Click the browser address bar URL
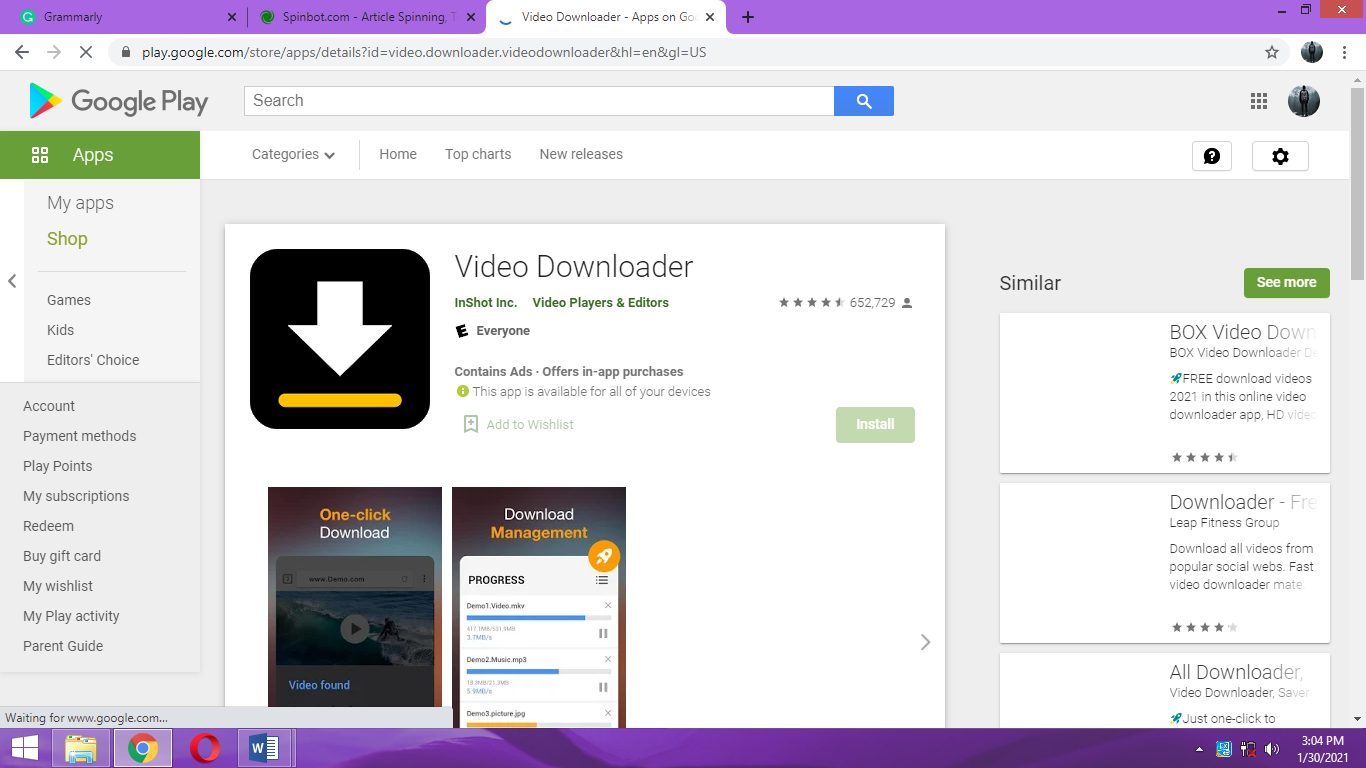This screenshot has height=768, width=1366. tap(424, 52)
